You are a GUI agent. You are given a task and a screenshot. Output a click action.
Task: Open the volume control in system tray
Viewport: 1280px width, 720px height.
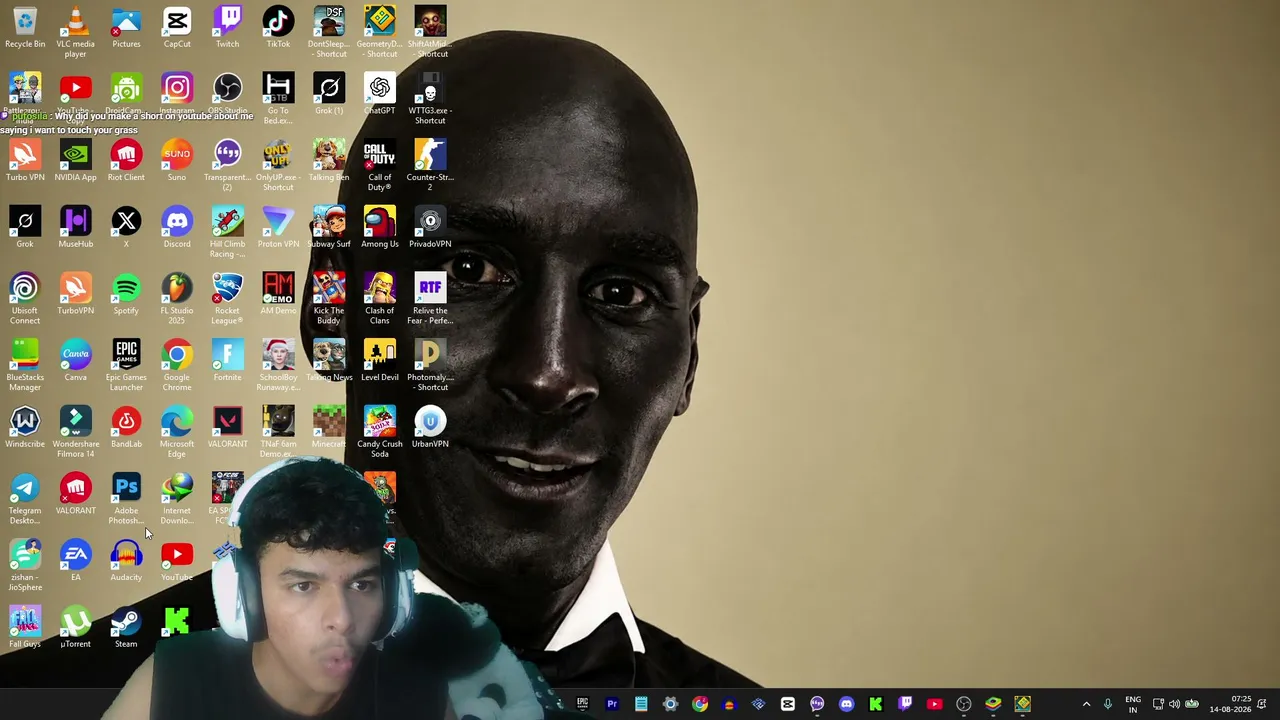1174,704
